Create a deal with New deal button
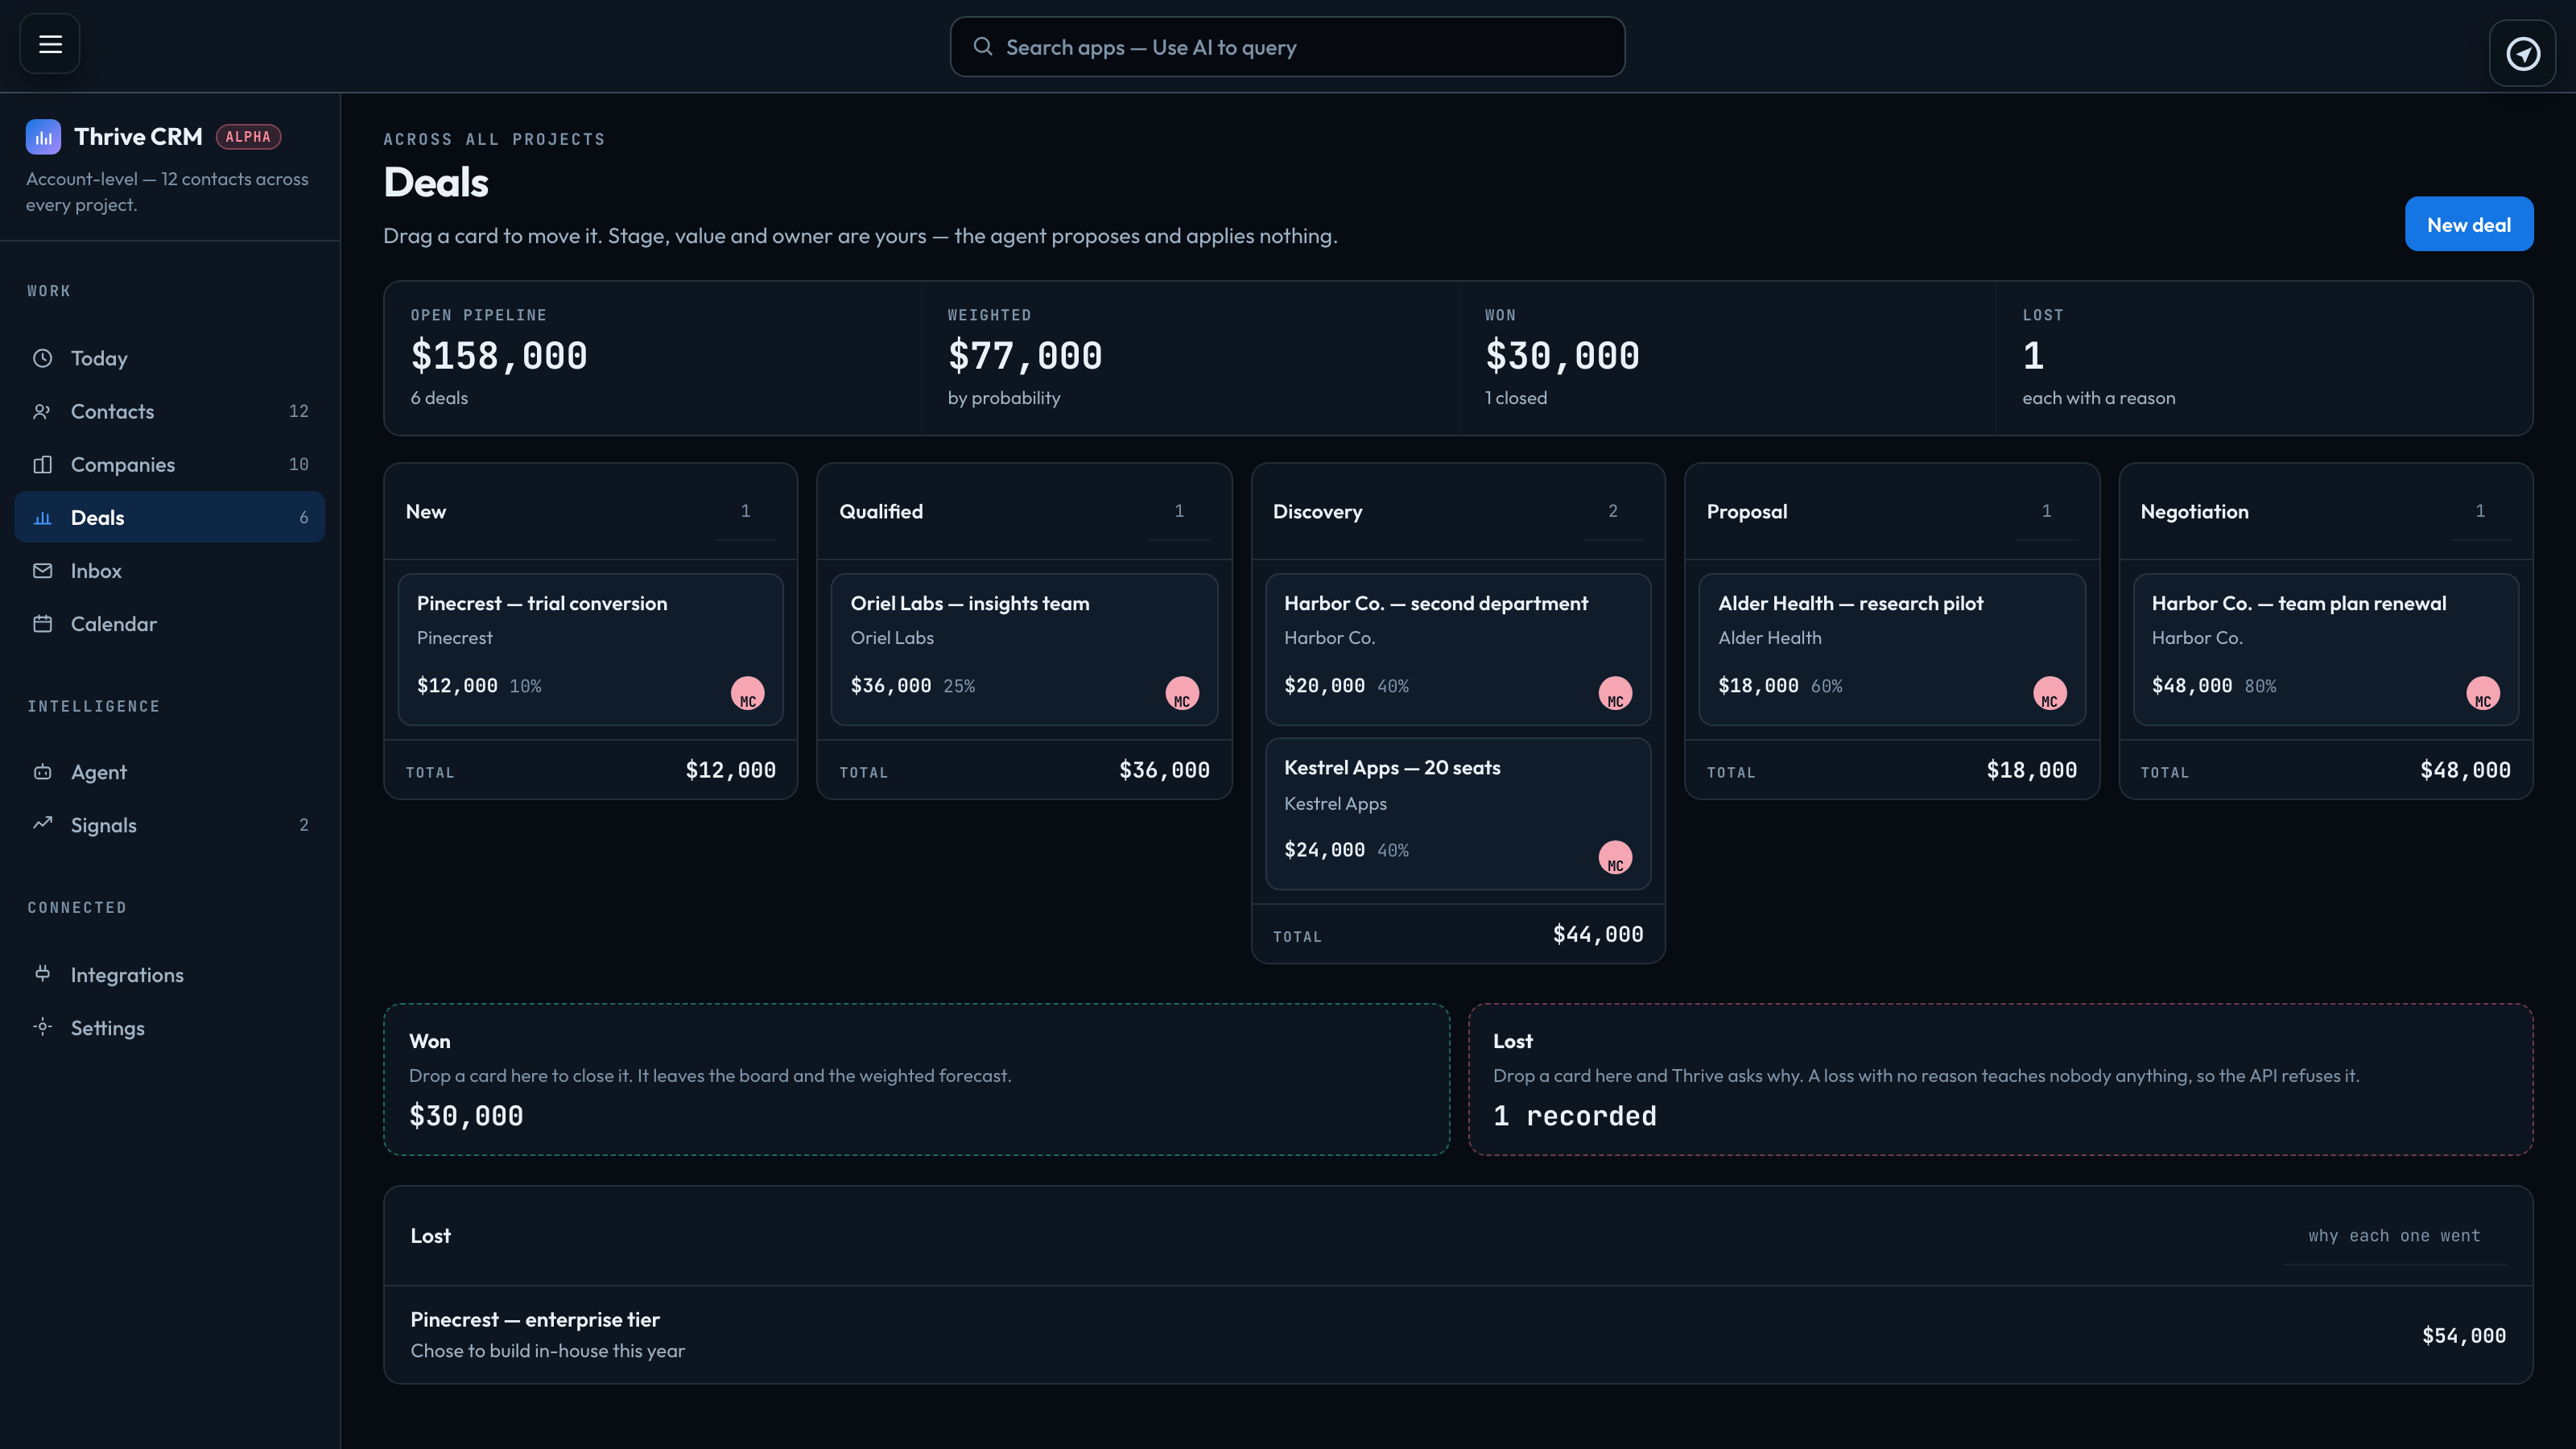The width and height of the screenshot is (2576, 1449). point(2469,224)
